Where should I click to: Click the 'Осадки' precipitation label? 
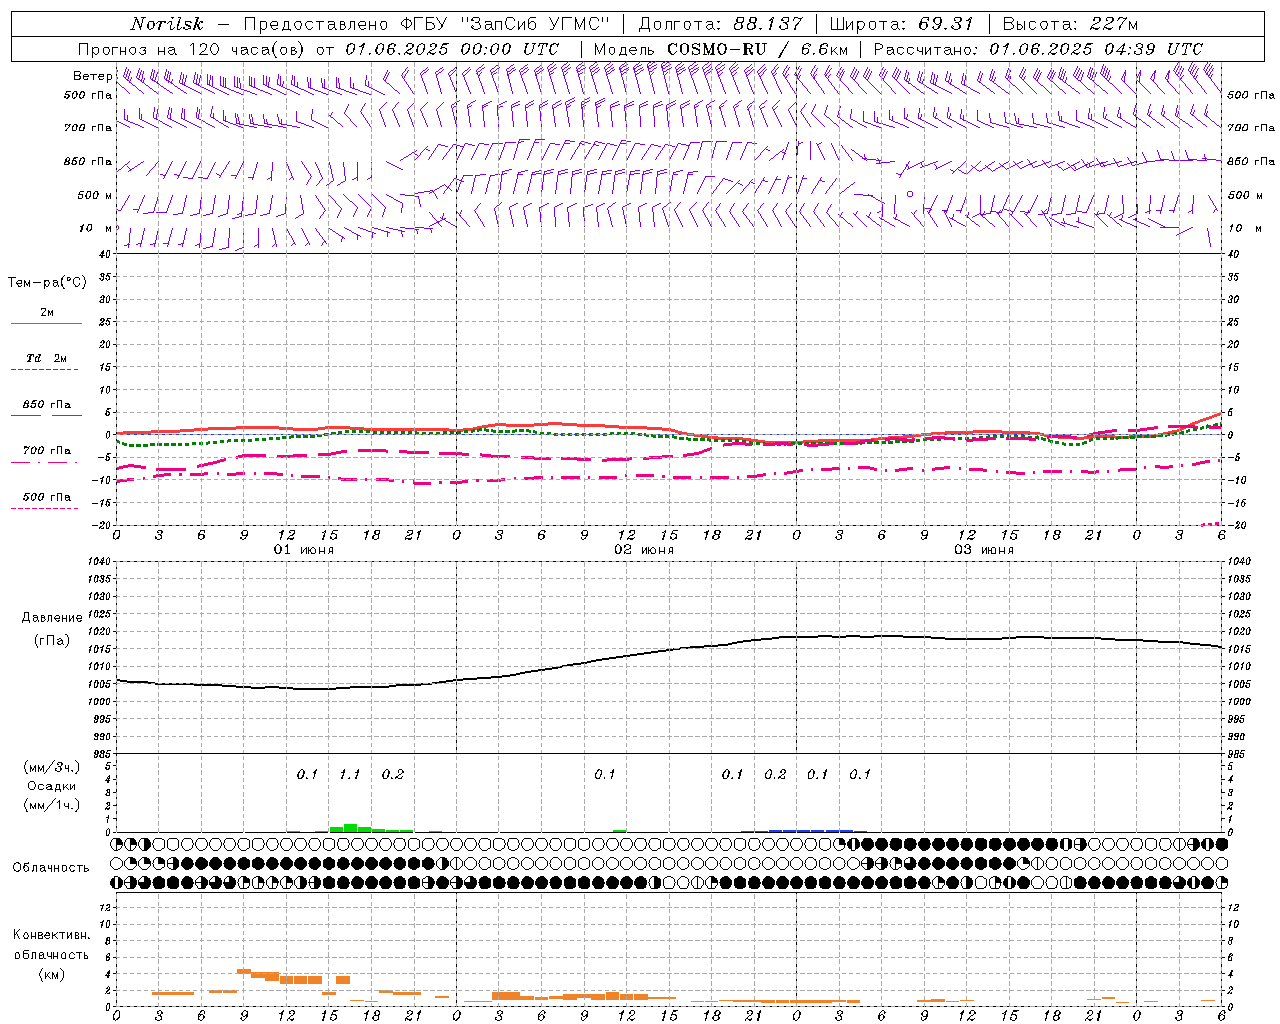click(52, 786)
